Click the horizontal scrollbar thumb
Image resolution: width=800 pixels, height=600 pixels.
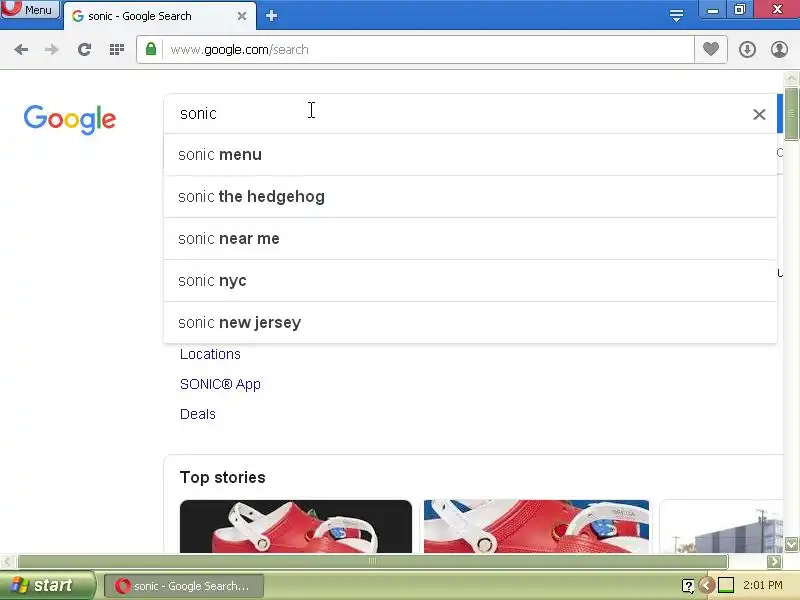point(372,562)
